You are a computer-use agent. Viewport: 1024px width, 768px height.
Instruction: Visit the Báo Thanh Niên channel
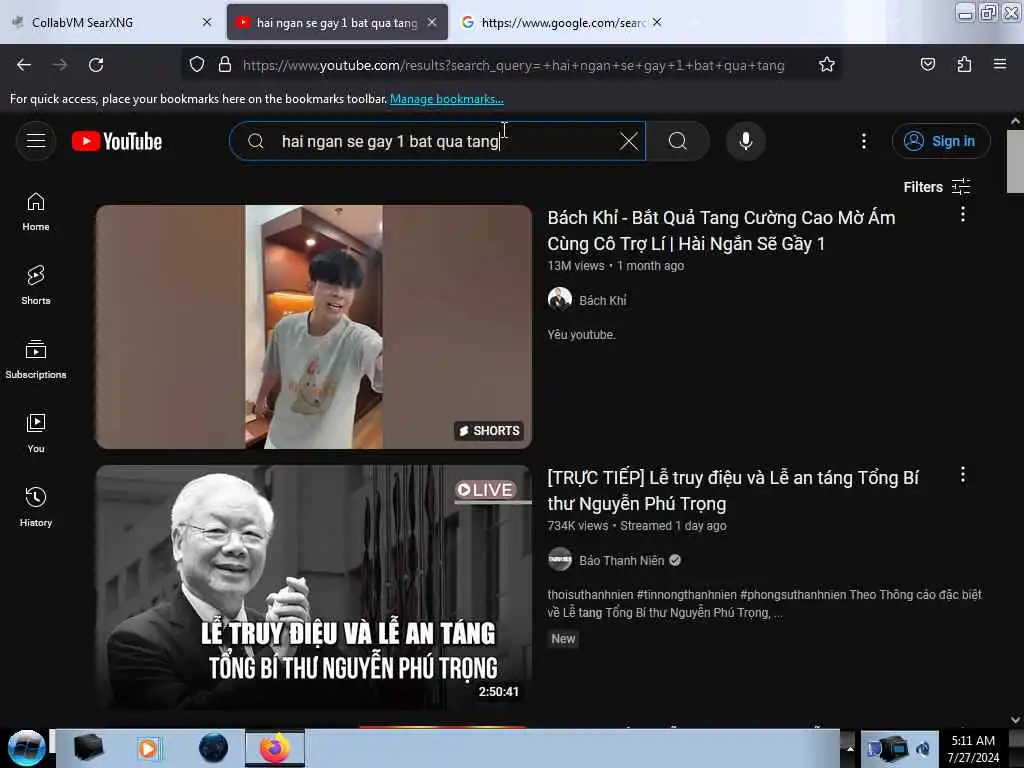(621, 560)
